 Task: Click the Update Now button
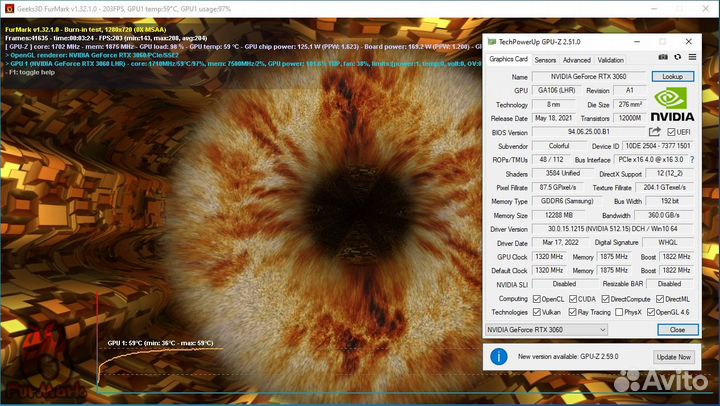click(674, 357)
